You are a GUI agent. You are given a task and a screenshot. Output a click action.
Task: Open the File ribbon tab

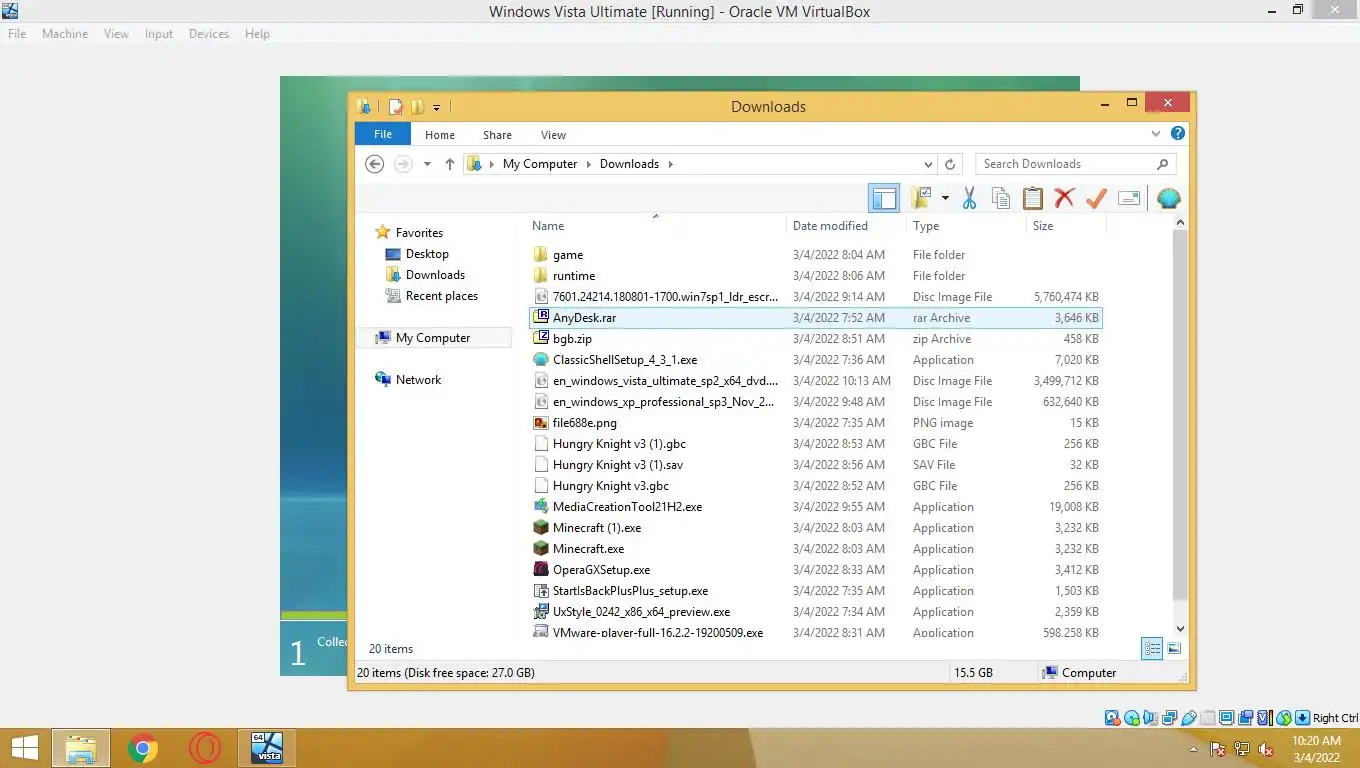tap(383, 135)
